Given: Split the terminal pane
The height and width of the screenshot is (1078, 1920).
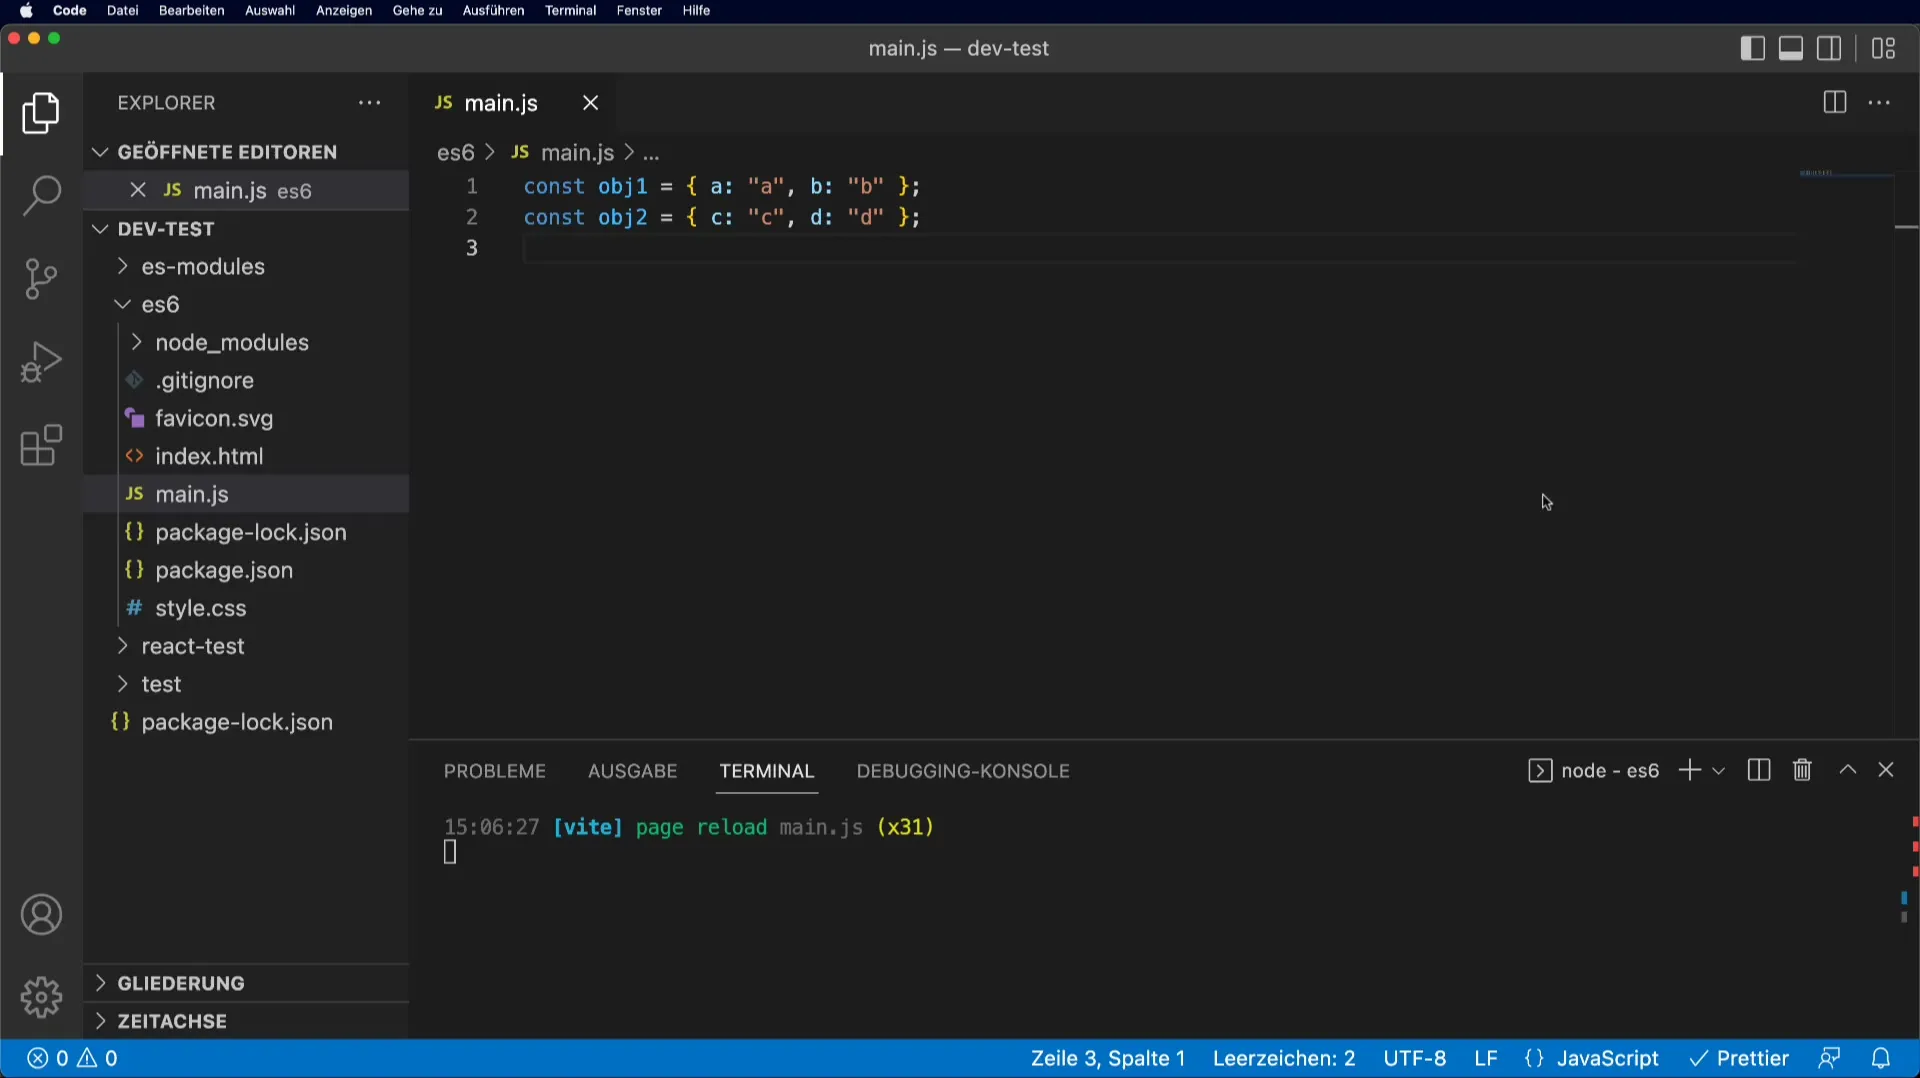Looking at the screenshot, I should (1759, 770).
